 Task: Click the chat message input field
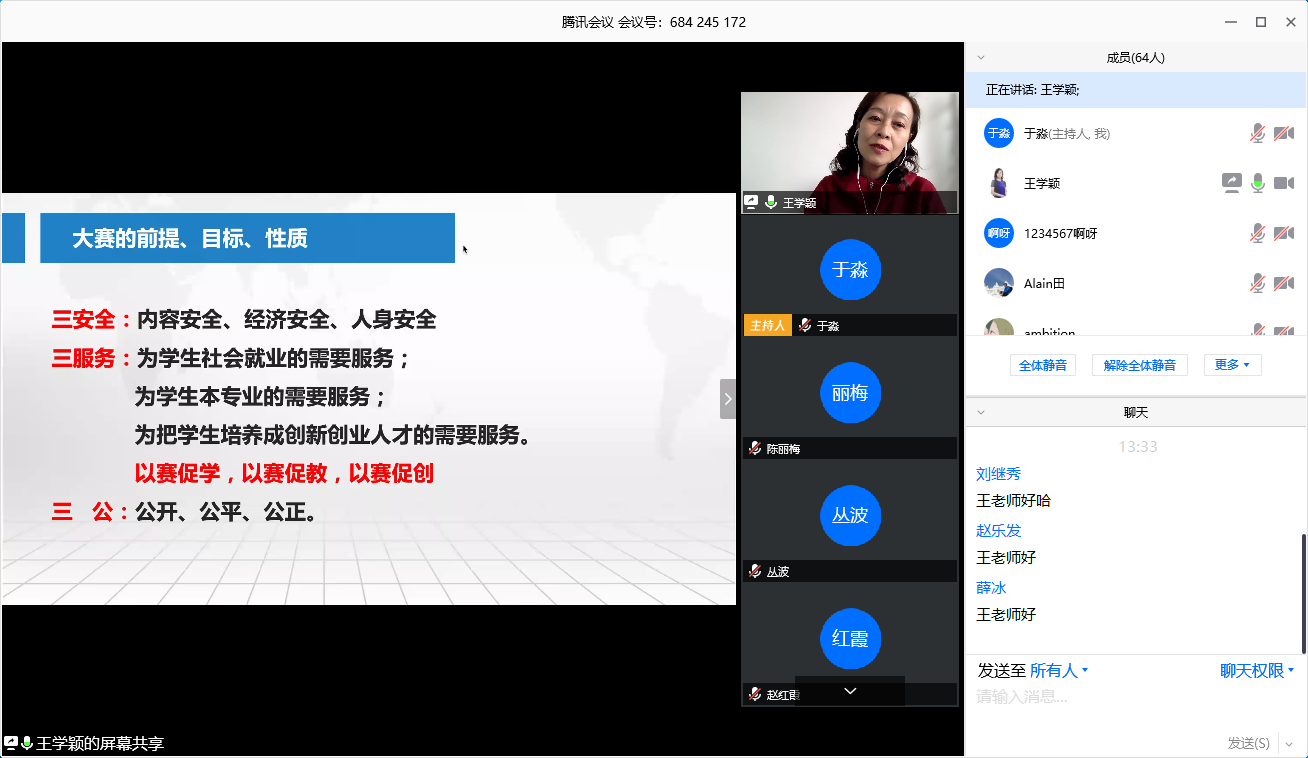1130,697
